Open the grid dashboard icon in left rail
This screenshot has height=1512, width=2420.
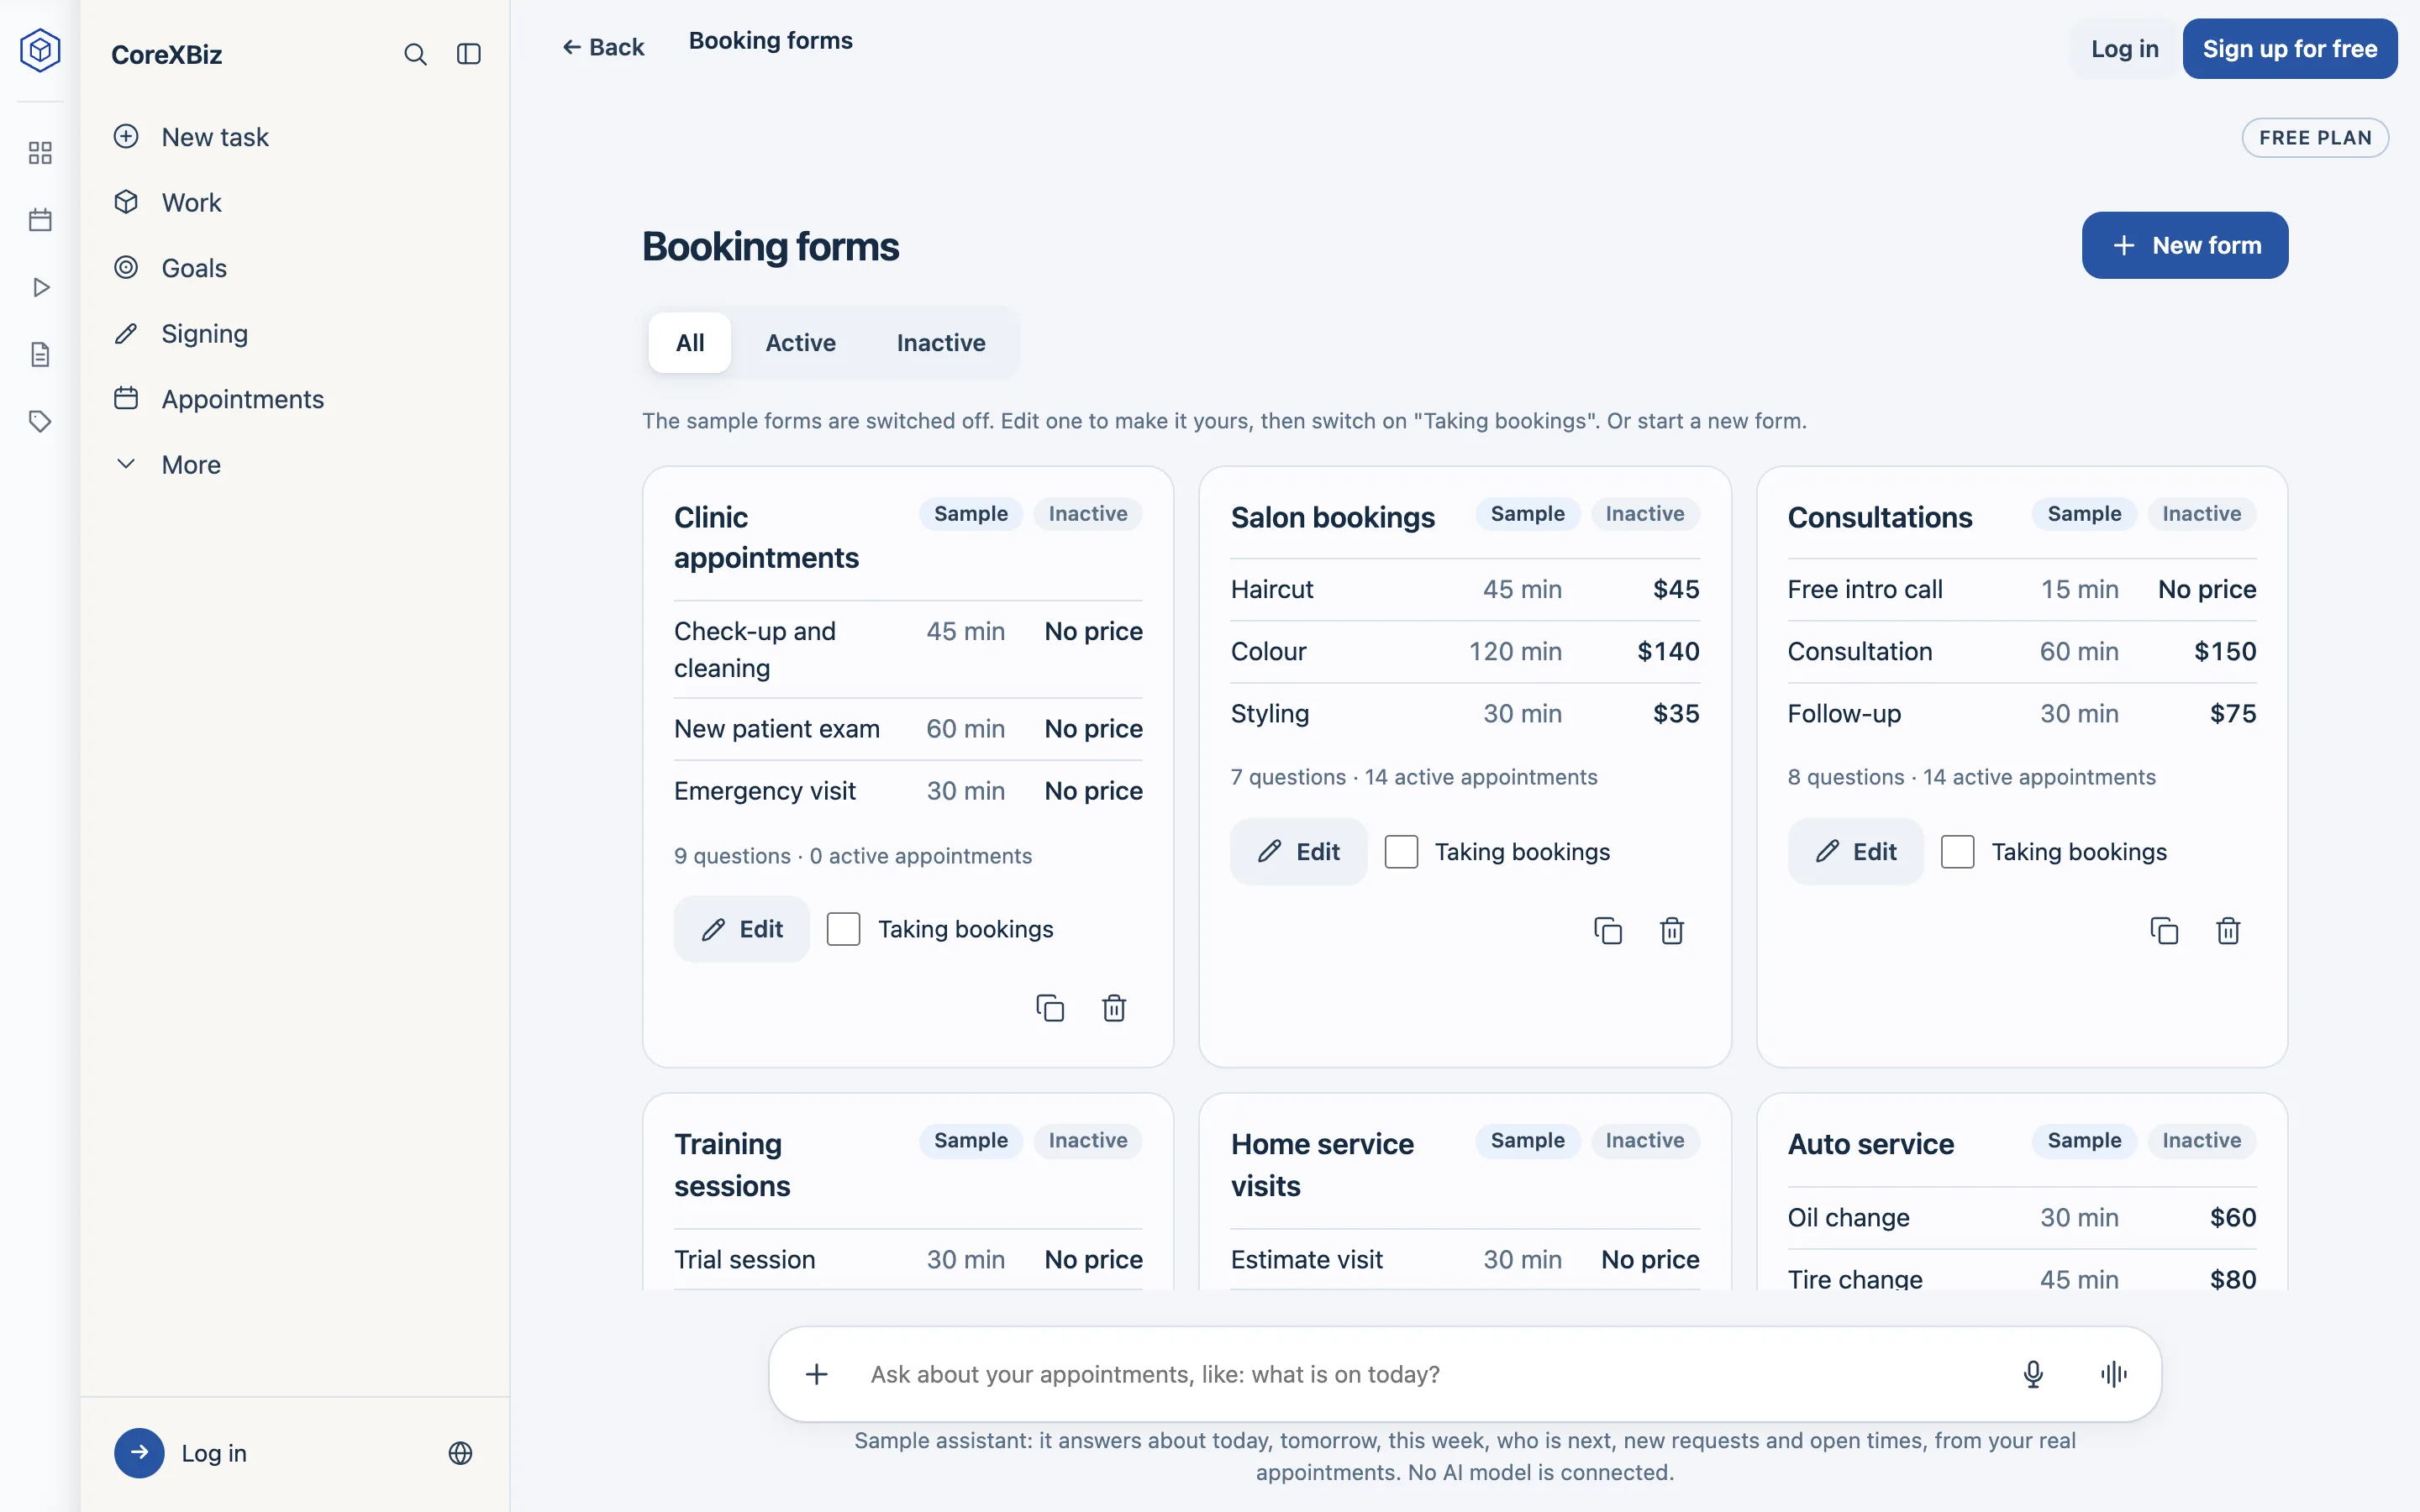pos(40,153)
